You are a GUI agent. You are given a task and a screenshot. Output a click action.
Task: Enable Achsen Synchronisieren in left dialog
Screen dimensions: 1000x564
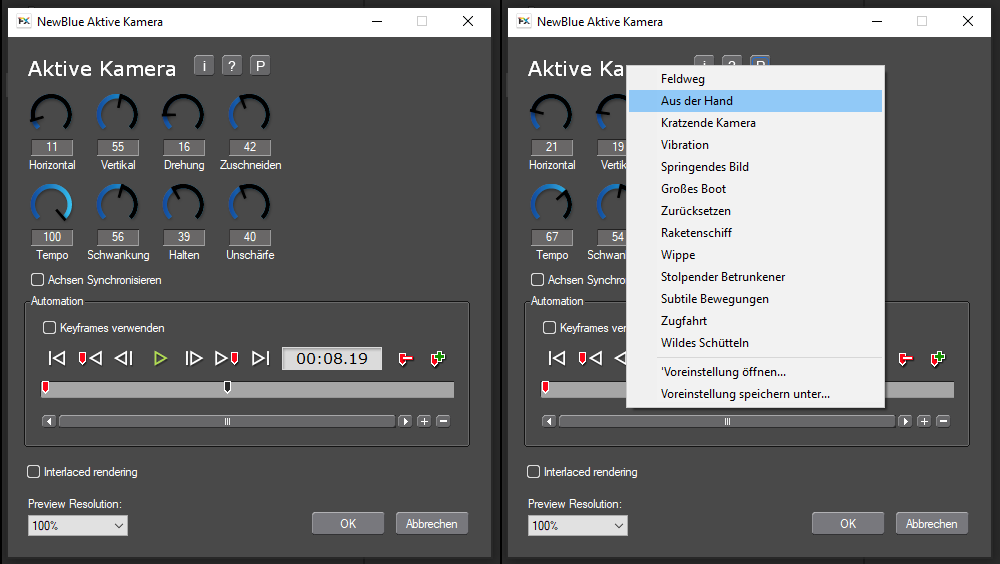[x=38, y=280]
